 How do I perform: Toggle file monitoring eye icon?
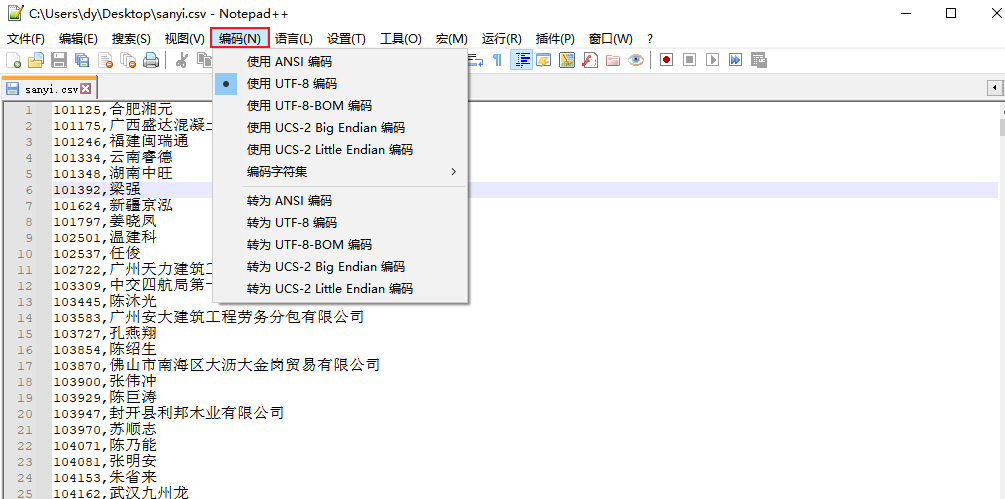636,60
